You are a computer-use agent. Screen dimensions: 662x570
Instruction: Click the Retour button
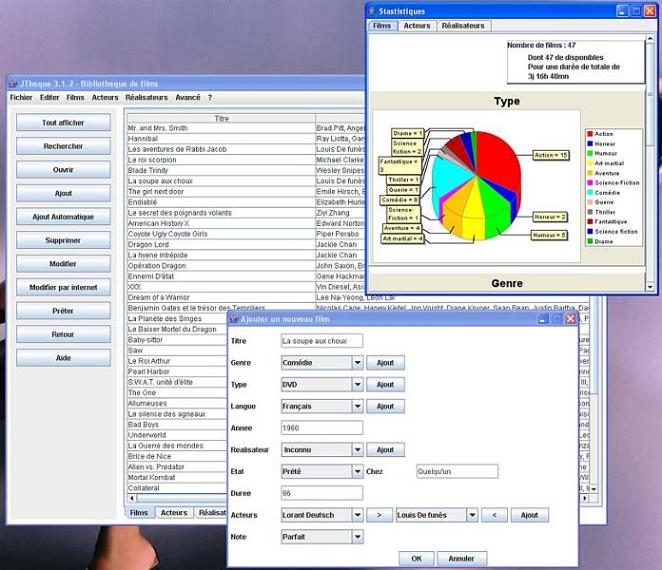63,334
